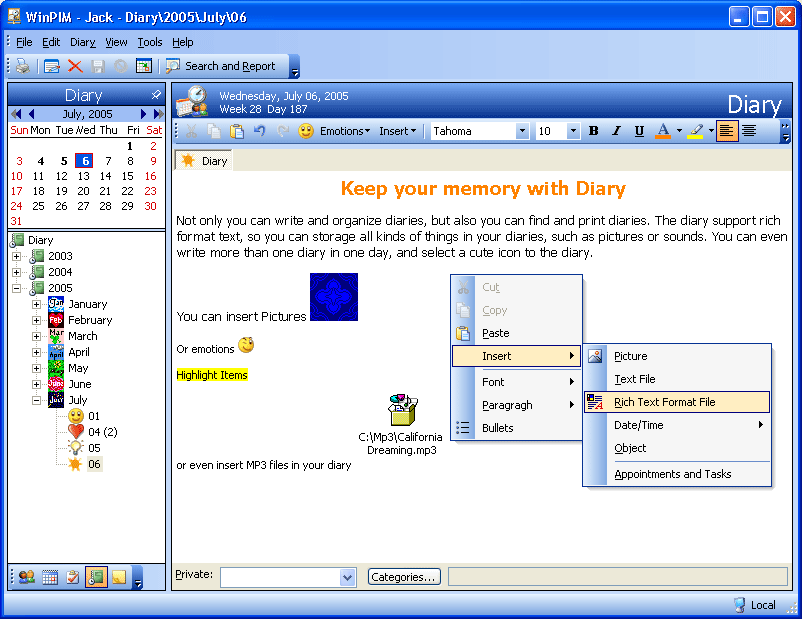Viewport: 802px width, 619px height.
Task: Open the Tasks module icon at bottom
Action: [73, 577]
